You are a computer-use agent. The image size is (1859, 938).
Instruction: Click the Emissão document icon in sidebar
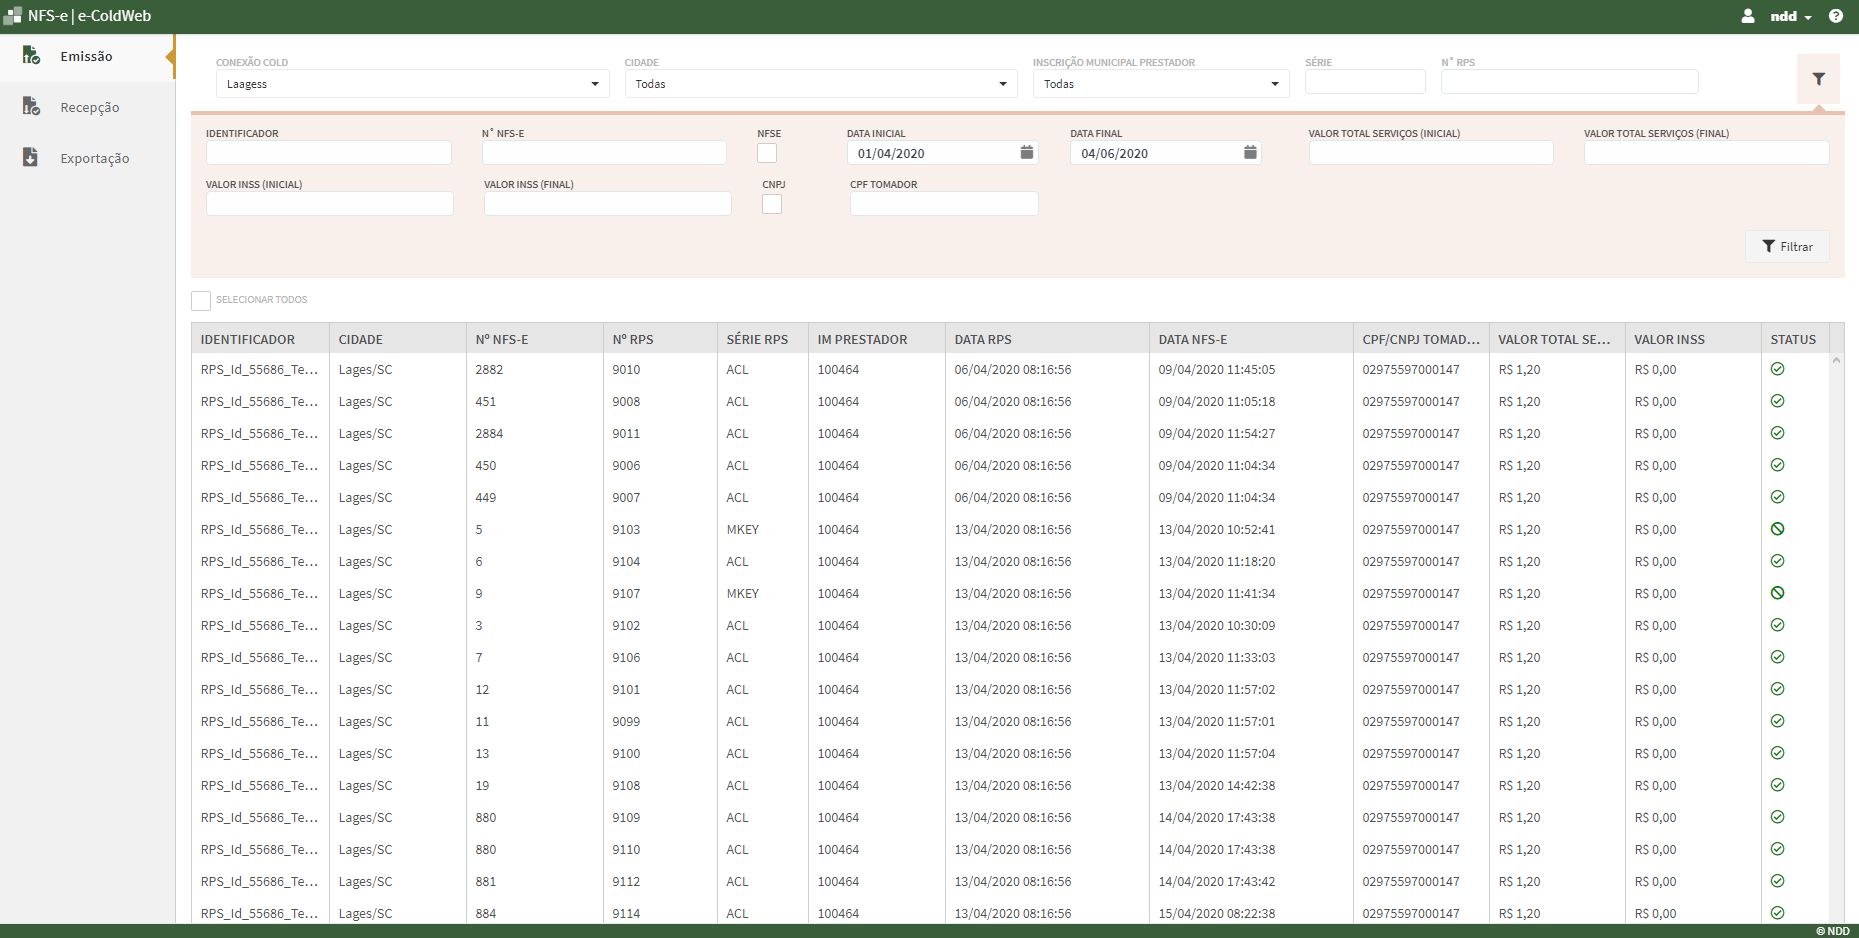(x=31, y=56)
